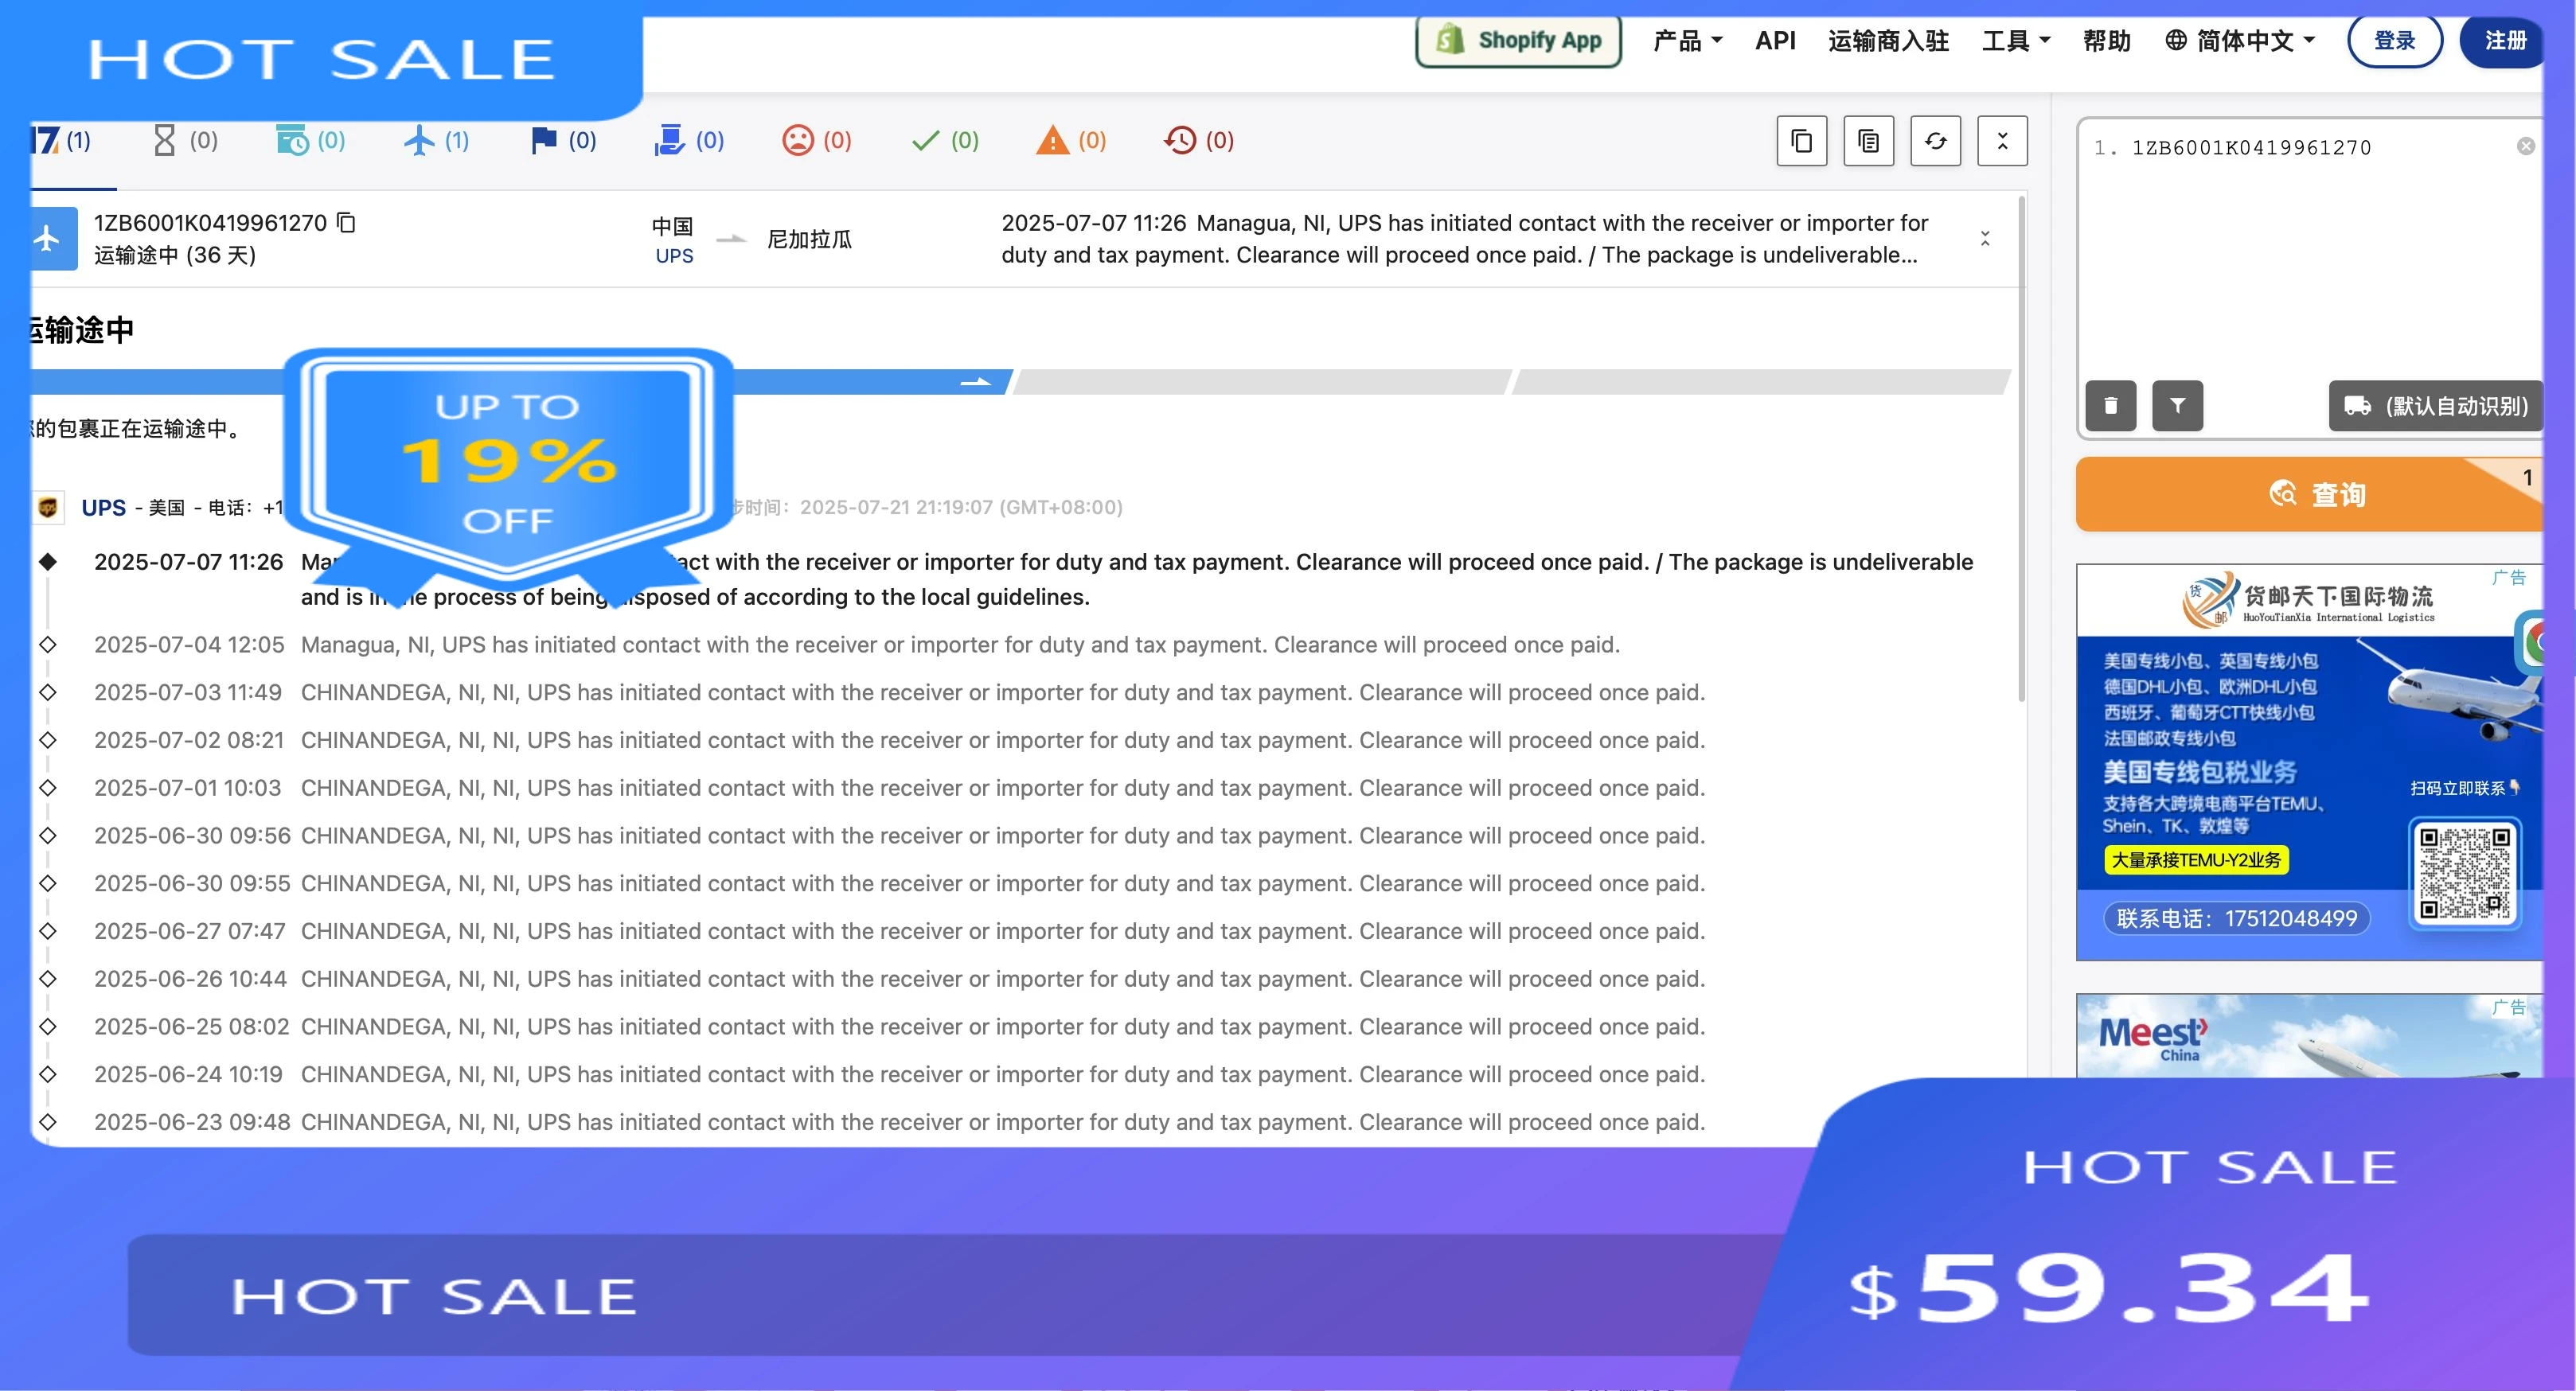This screenshot has height=1391, width=2576.
Task: Collapse all results with toolbar arrows icon
Action: click(x=2002, y=141)
